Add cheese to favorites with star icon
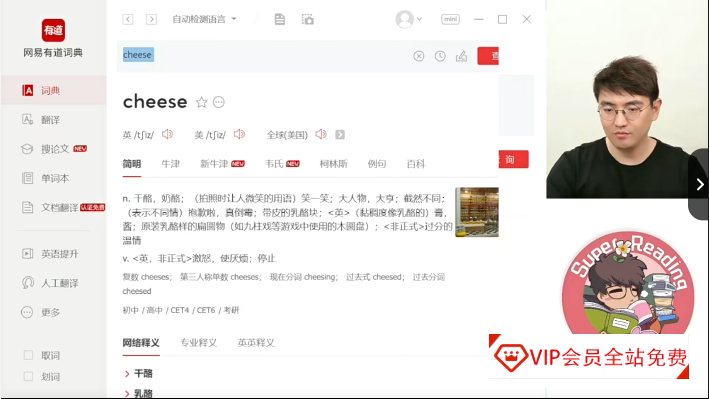 pos(202,102)
